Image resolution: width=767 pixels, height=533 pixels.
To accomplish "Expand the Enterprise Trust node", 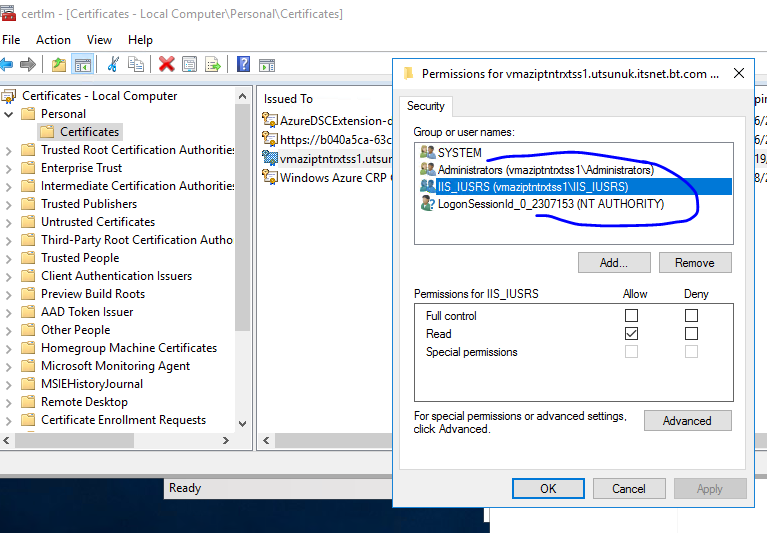I will pyautogui.click(x=8, y=169).
